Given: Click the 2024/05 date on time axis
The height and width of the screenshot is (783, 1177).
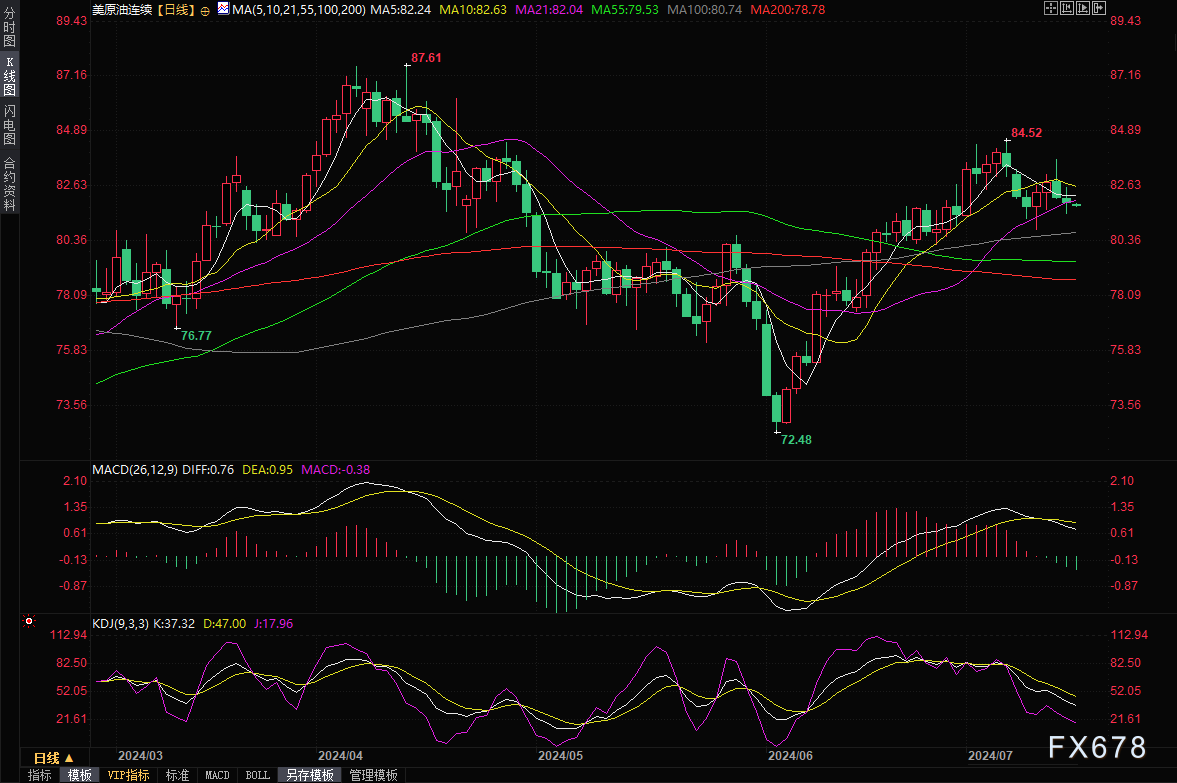Looking at the screenshot, I should [x=560, y=756].
